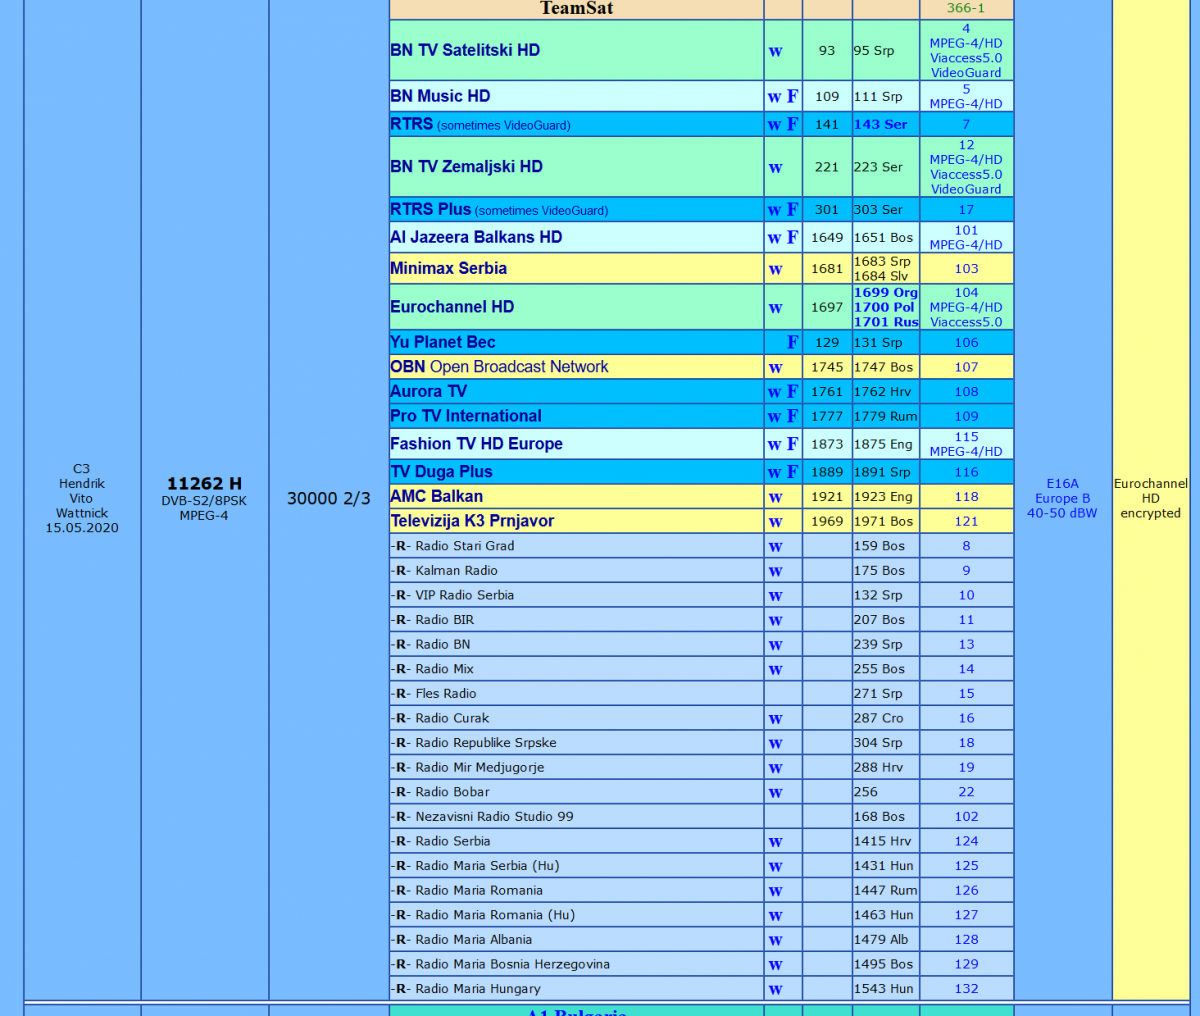Click the 'w' icon in the Pro TV International row

pyautogui.click(x=775, y=418)
